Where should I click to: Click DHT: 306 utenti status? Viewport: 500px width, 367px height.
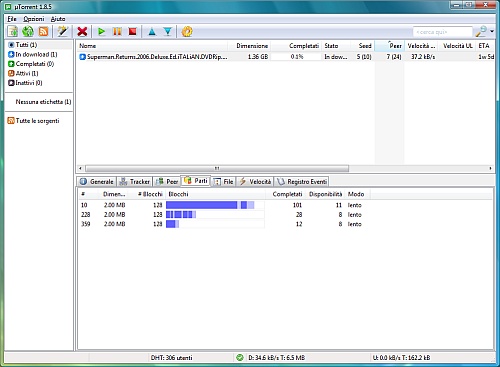[171, 358]
